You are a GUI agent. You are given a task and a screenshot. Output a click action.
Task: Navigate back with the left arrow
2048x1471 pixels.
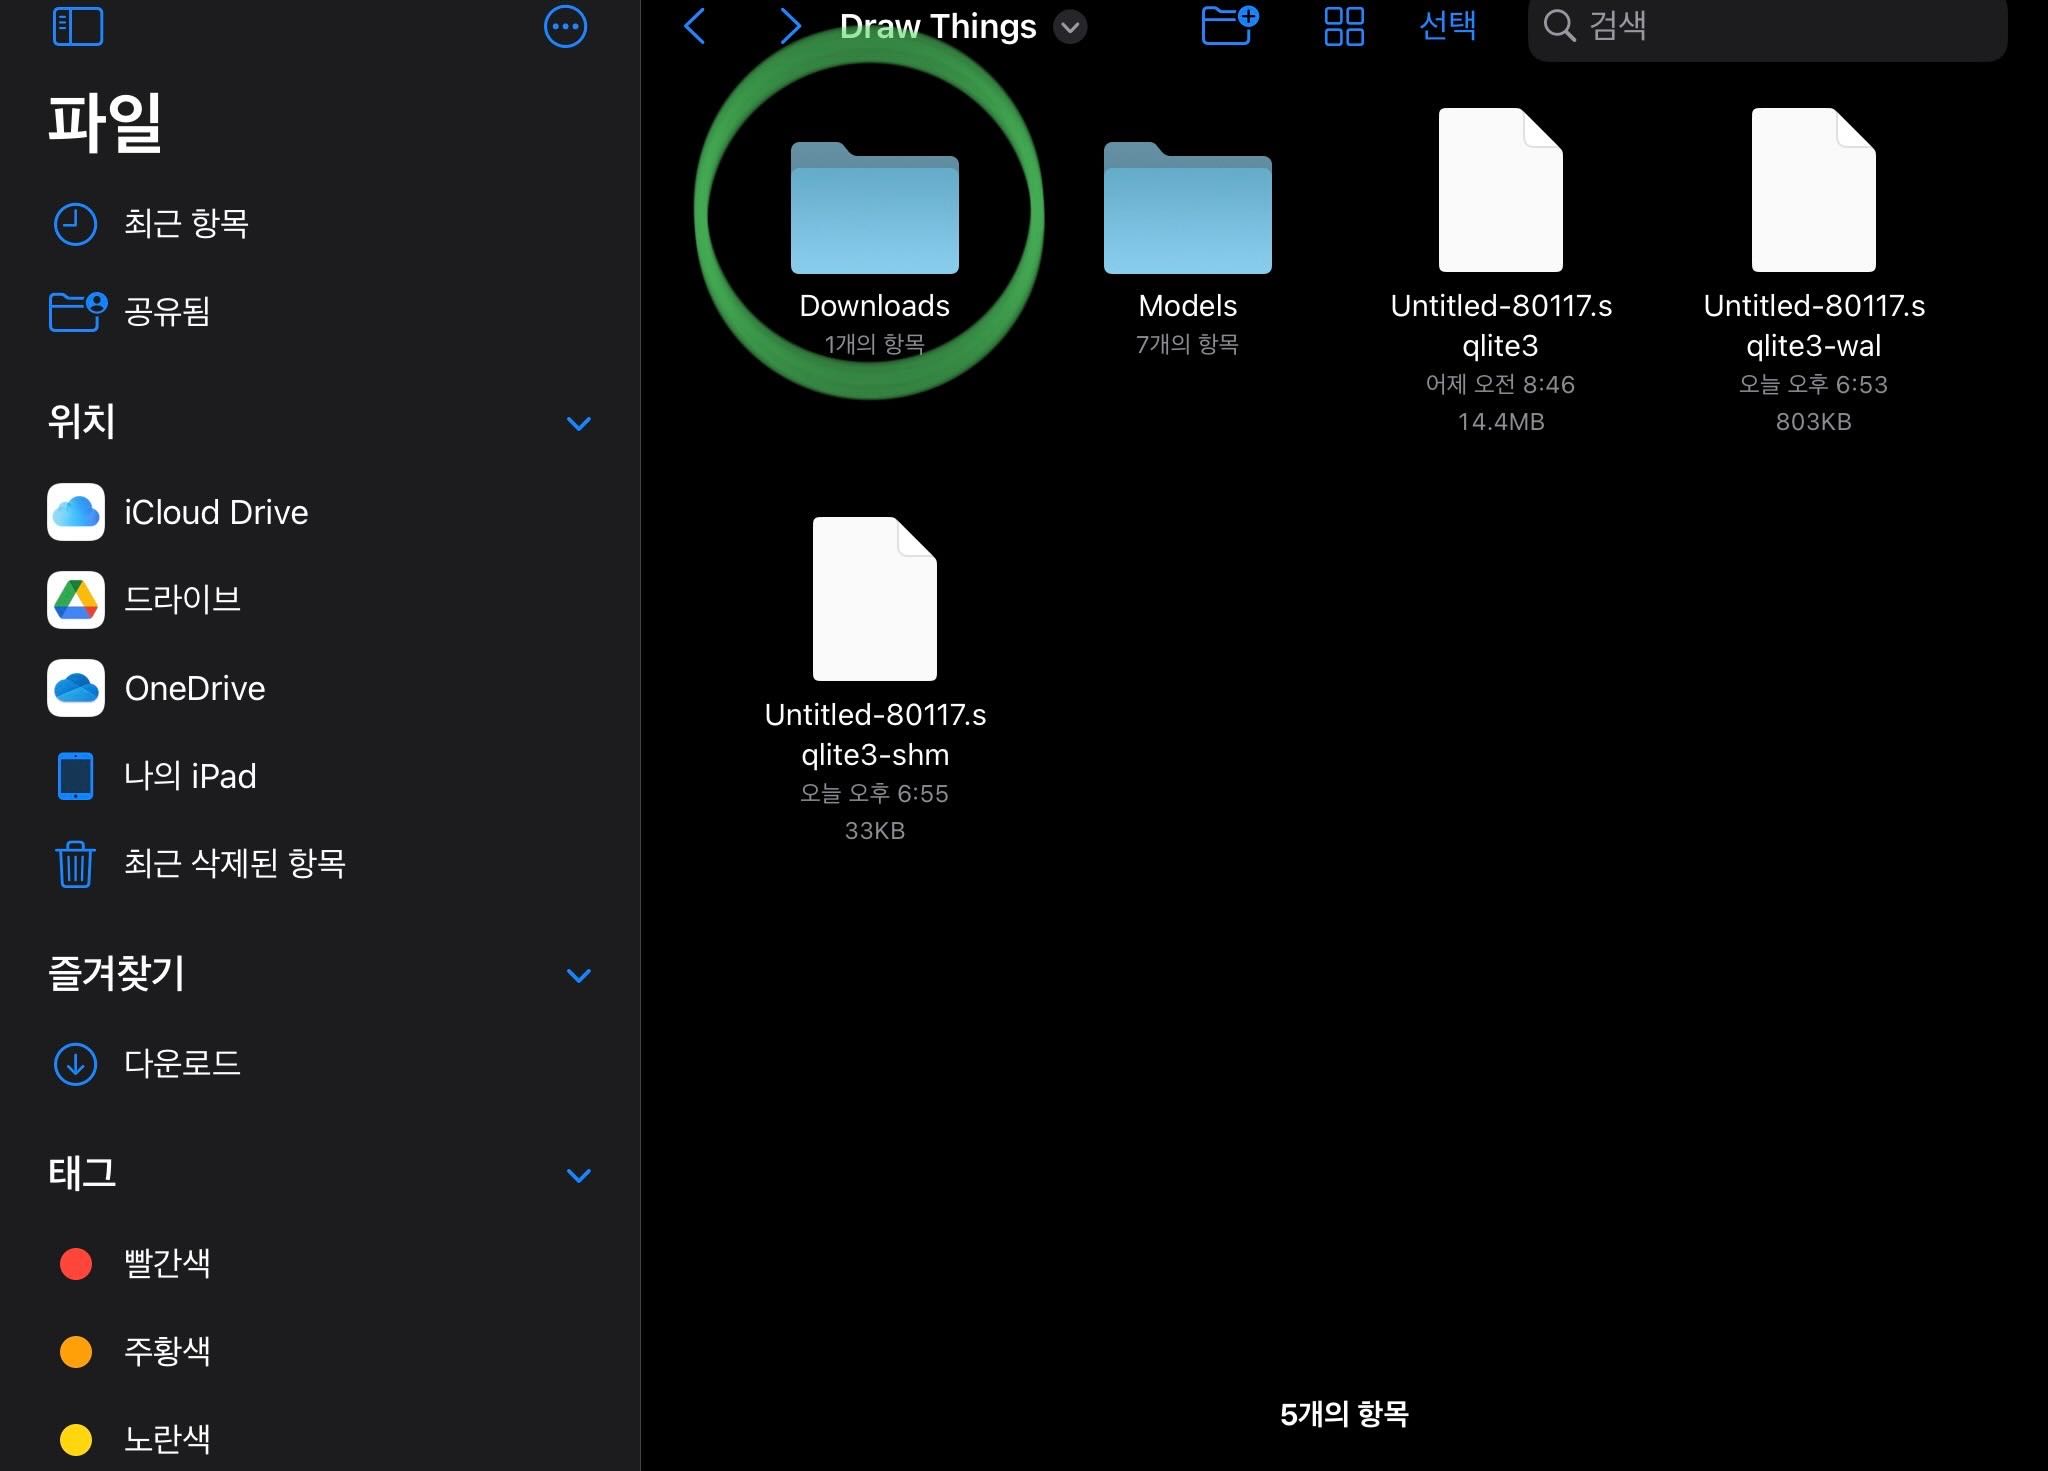pos(695,27)
